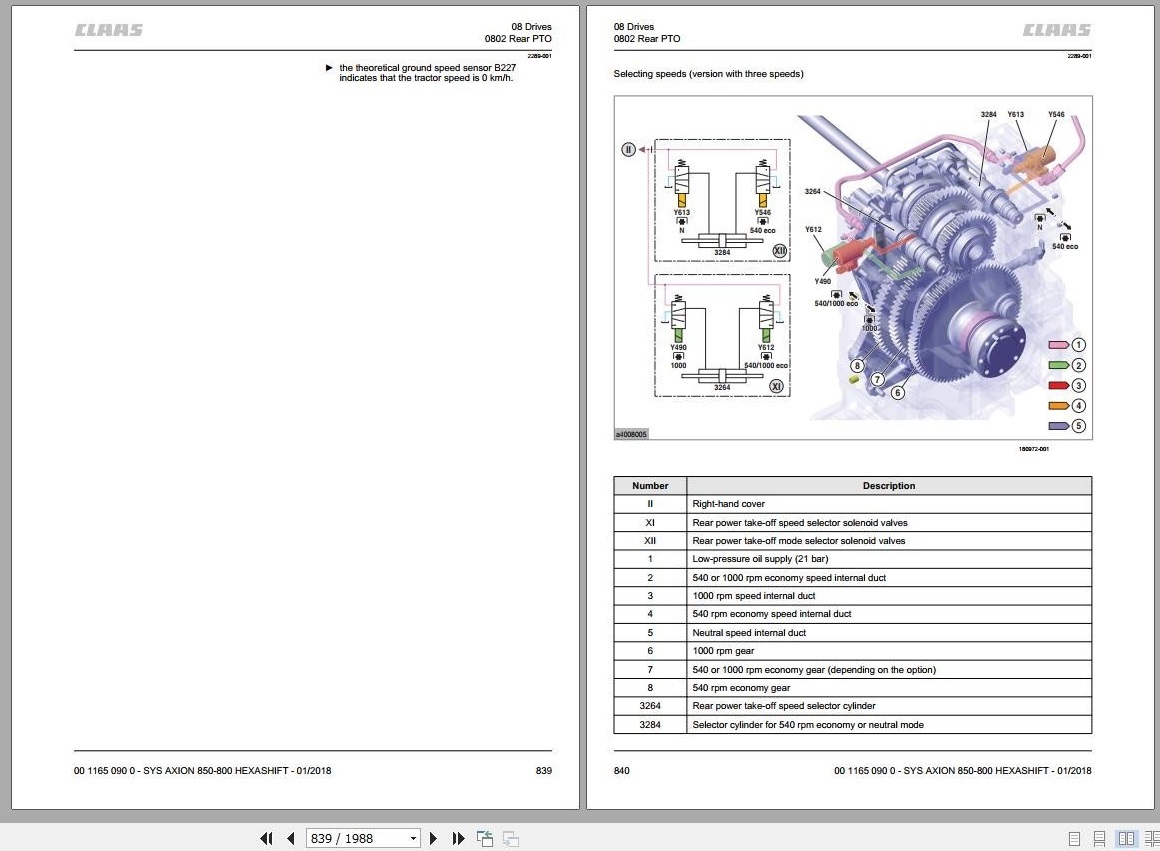Screen dimensions: 1160x851
Task: Jump to the first page
Action: tap(266, 838)
